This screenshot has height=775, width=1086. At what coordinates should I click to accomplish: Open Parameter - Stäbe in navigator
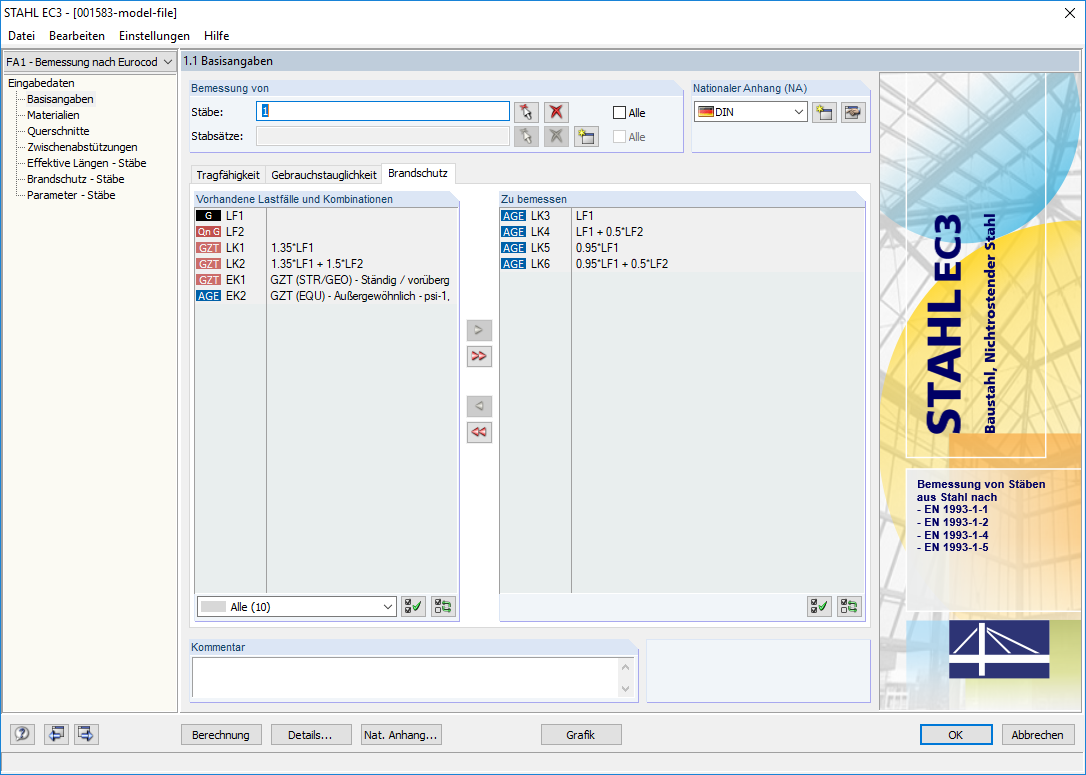click(x=71, y=195)
